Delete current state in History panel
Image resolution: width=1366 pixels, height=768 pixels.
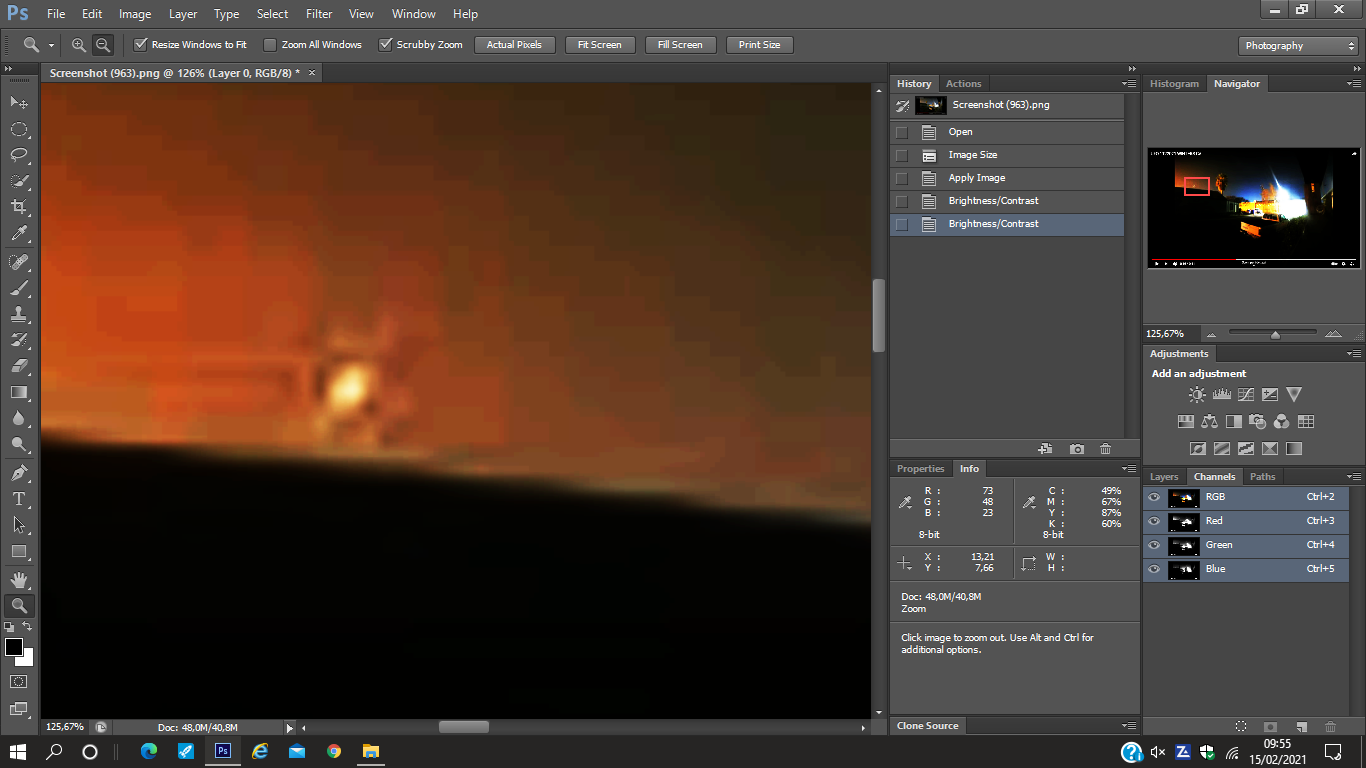(x=1105, y=449)
